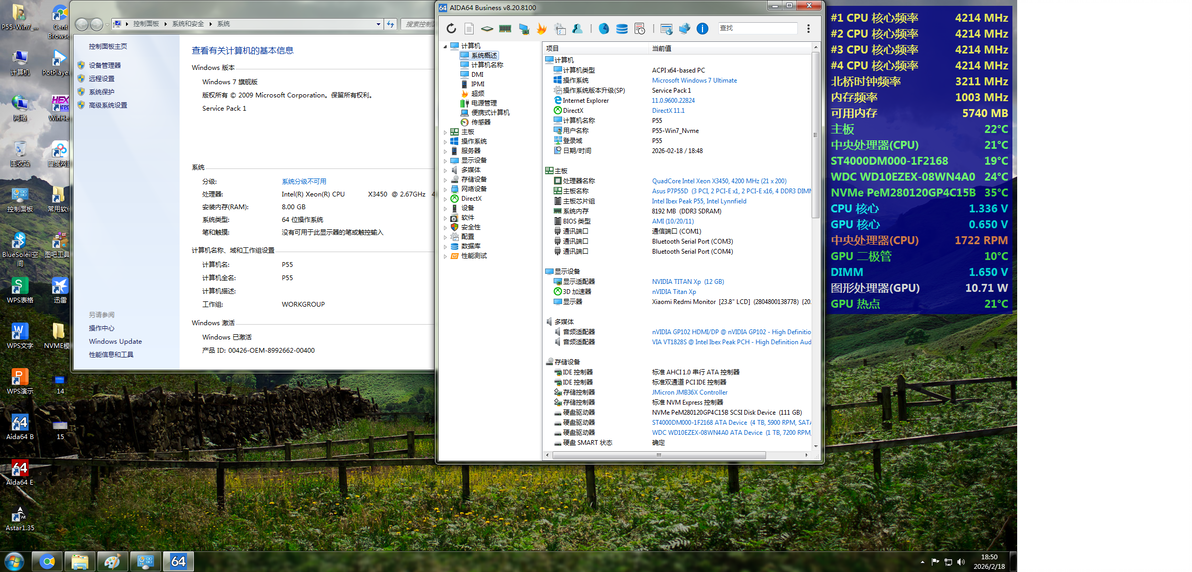This screenshot has width=1192, height=572.
Task: Click the Control Panel address bar path
Action: 249,24
